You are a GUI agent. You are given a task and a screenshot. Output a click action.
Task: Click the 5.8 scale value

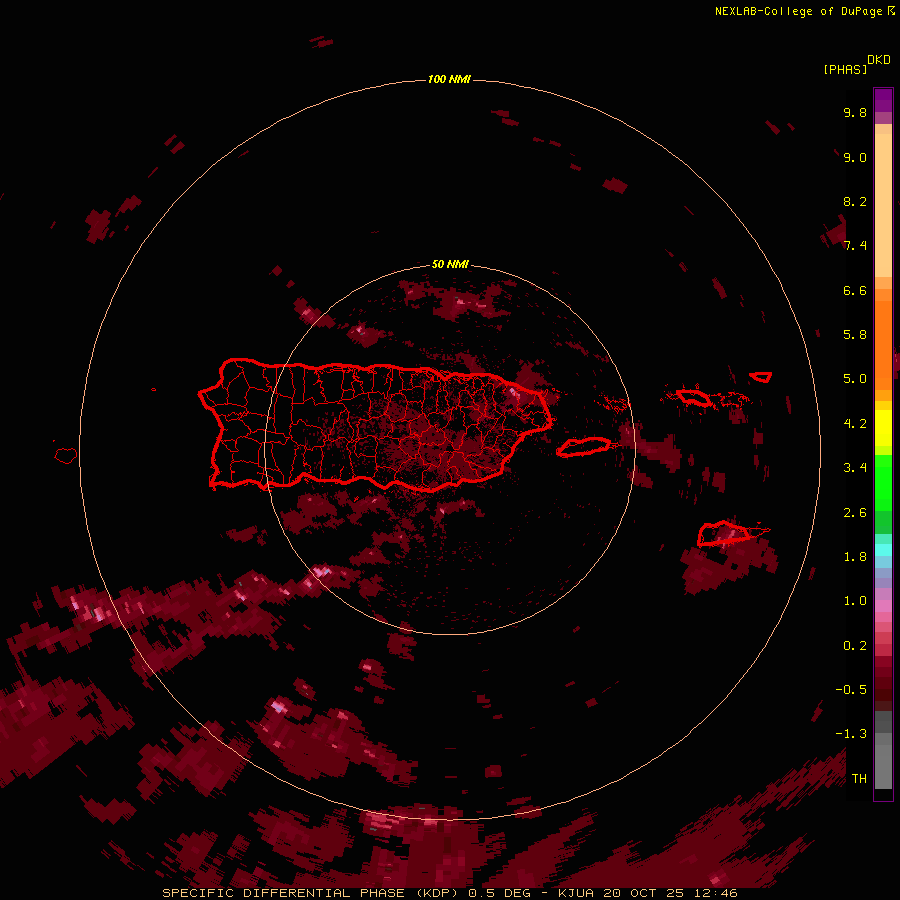click(x=855, y=335)
